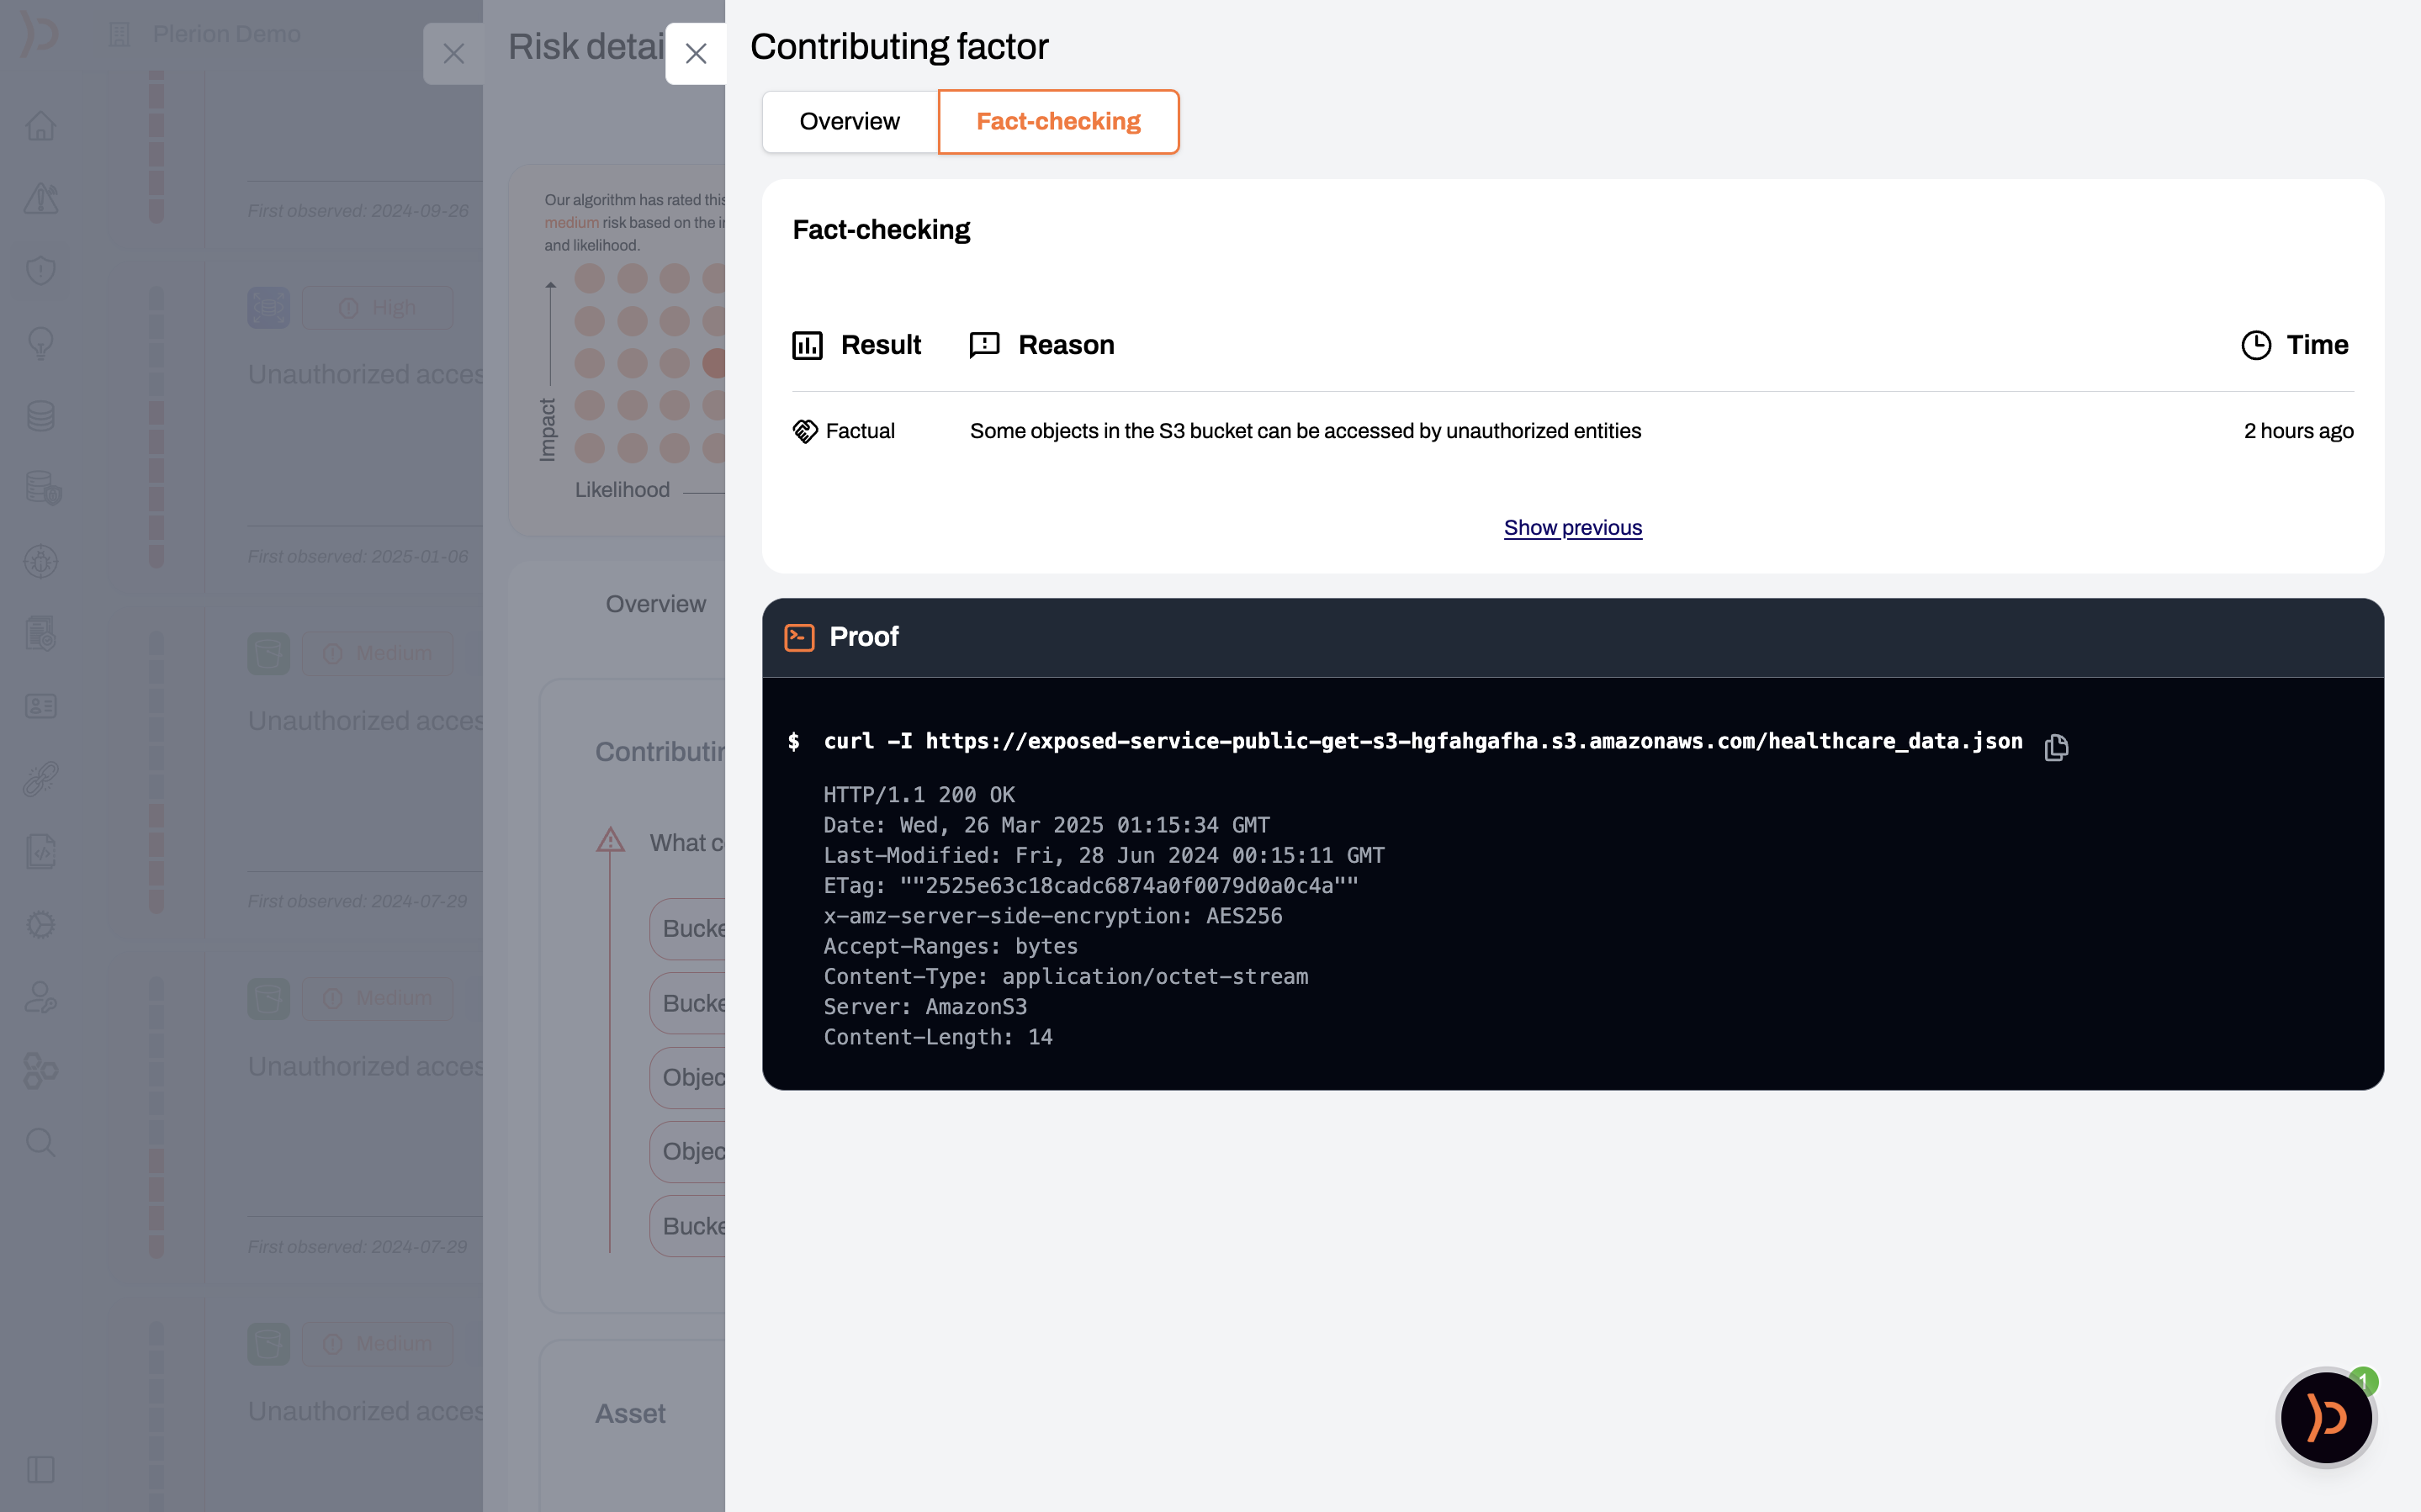
Task: Click the Home icon in sidebar
Action: coord(41,126)
